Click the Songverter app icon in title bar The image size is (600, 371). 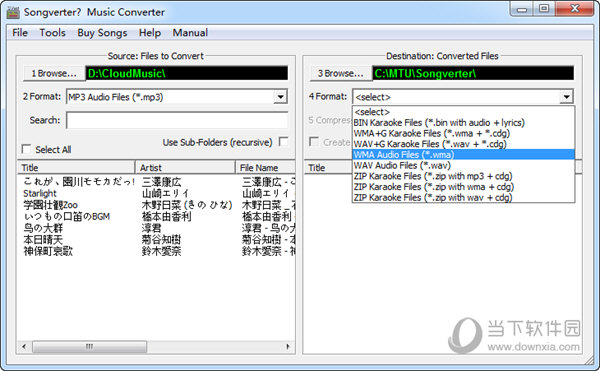point(13,12)
